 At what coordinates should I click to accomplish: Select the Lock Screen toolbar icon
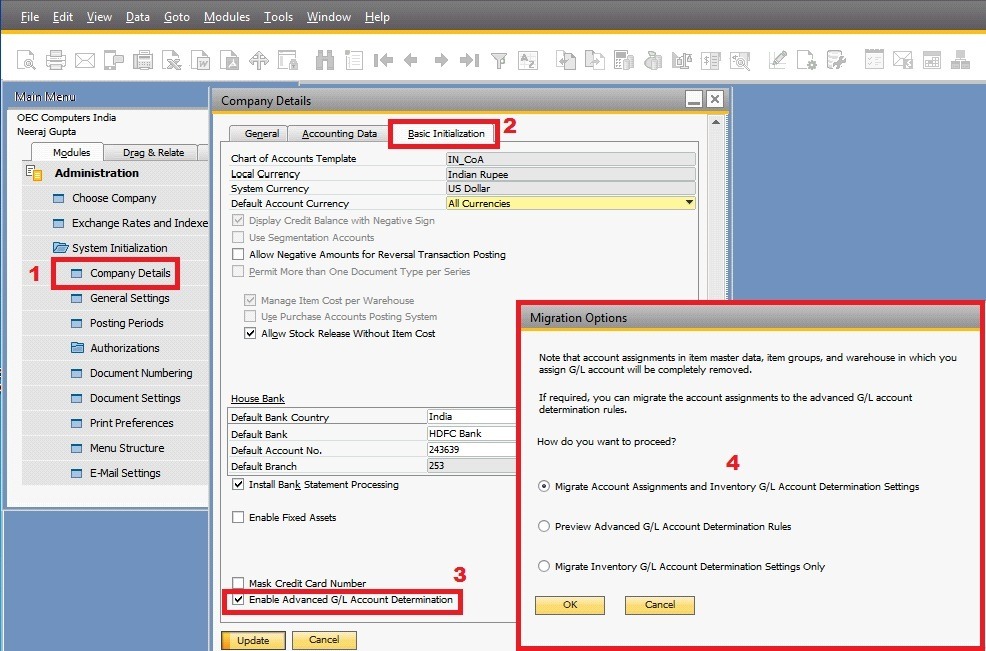coord(287,60)
